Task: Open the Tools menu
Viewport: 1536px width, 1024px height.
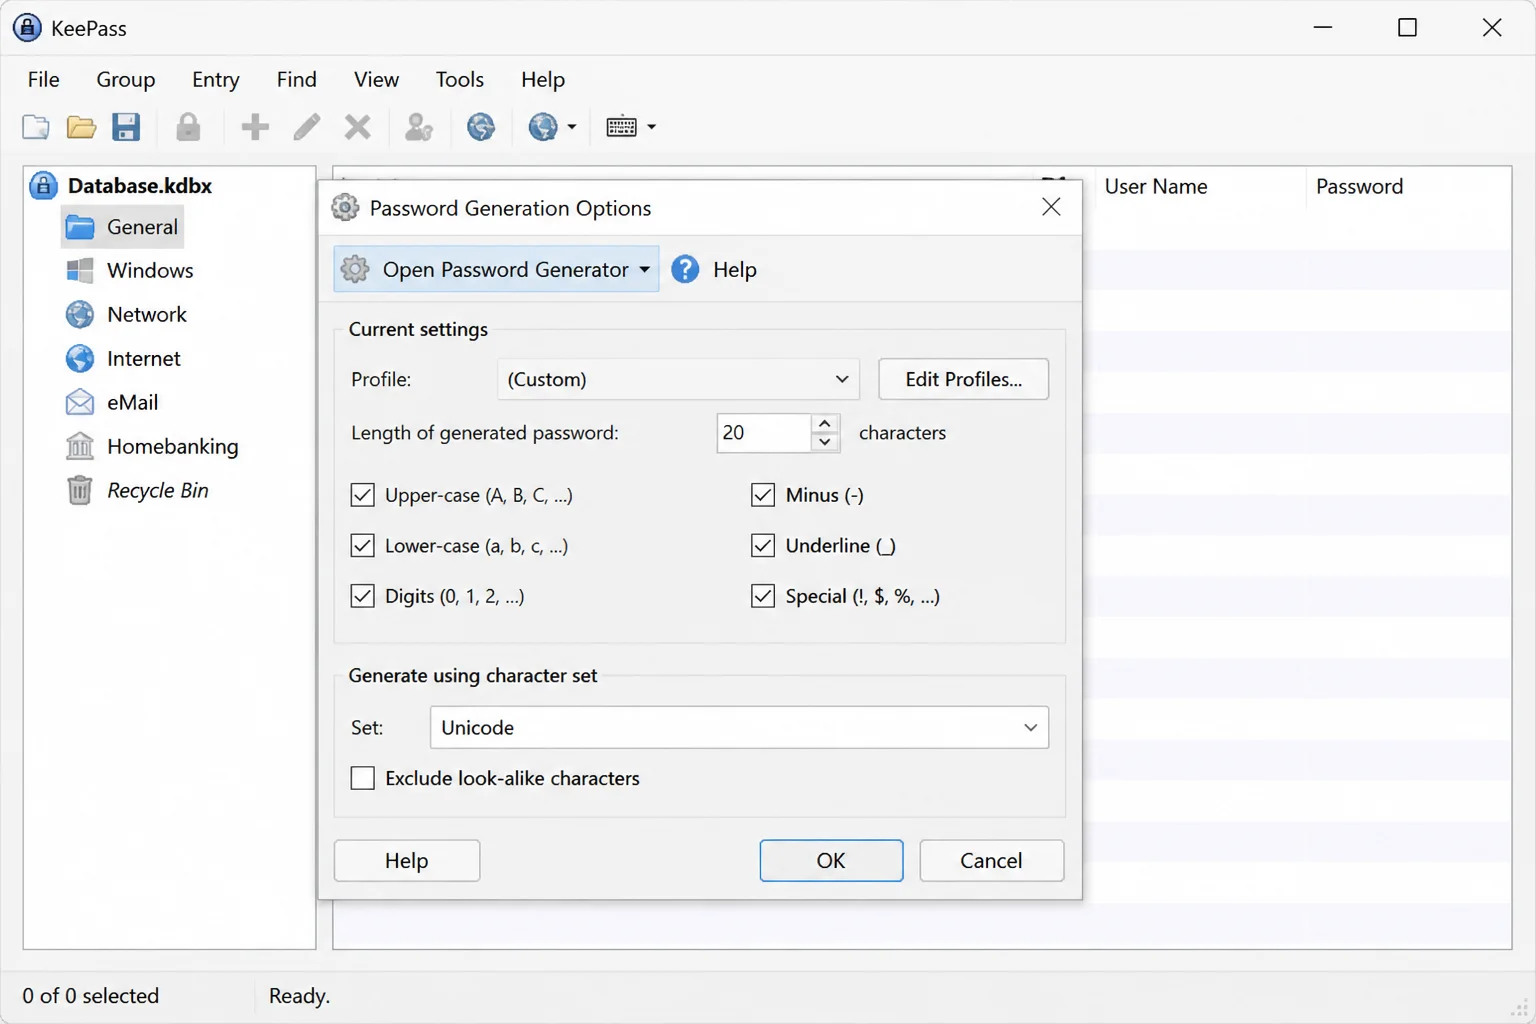Action: point(460,79)
